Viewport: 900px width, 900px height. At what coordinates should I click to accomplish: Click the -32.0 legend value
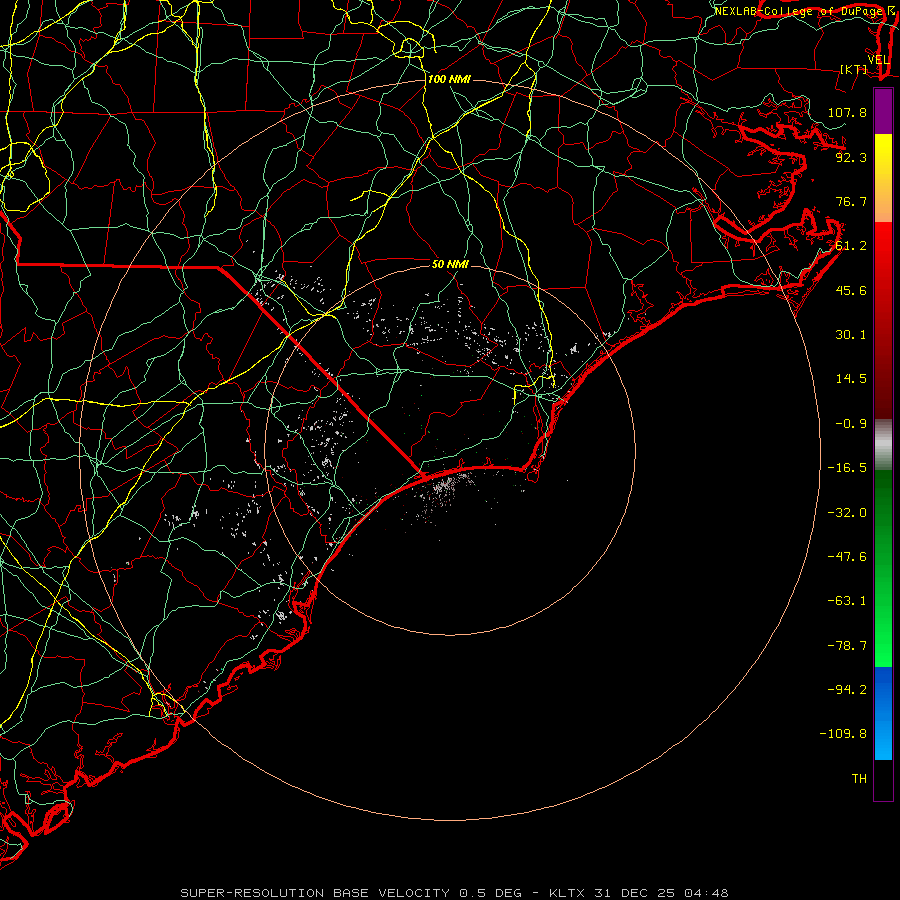pyautogui.click(x=847, y=513)
